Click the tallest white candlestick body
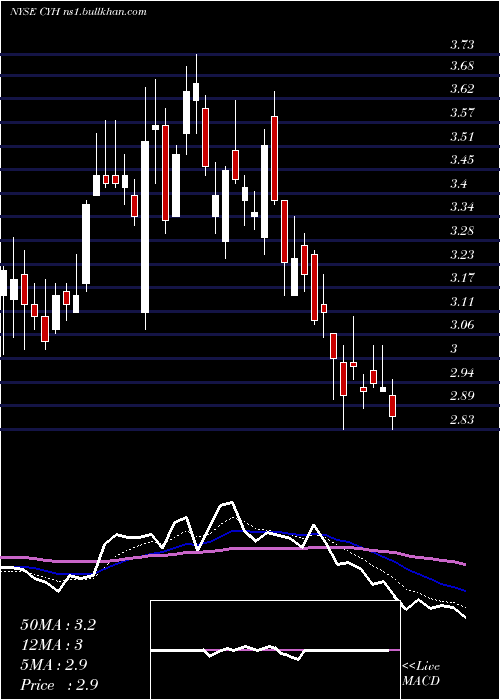The width and height of the screenshot is (500, 700). (x=145, y=227)
